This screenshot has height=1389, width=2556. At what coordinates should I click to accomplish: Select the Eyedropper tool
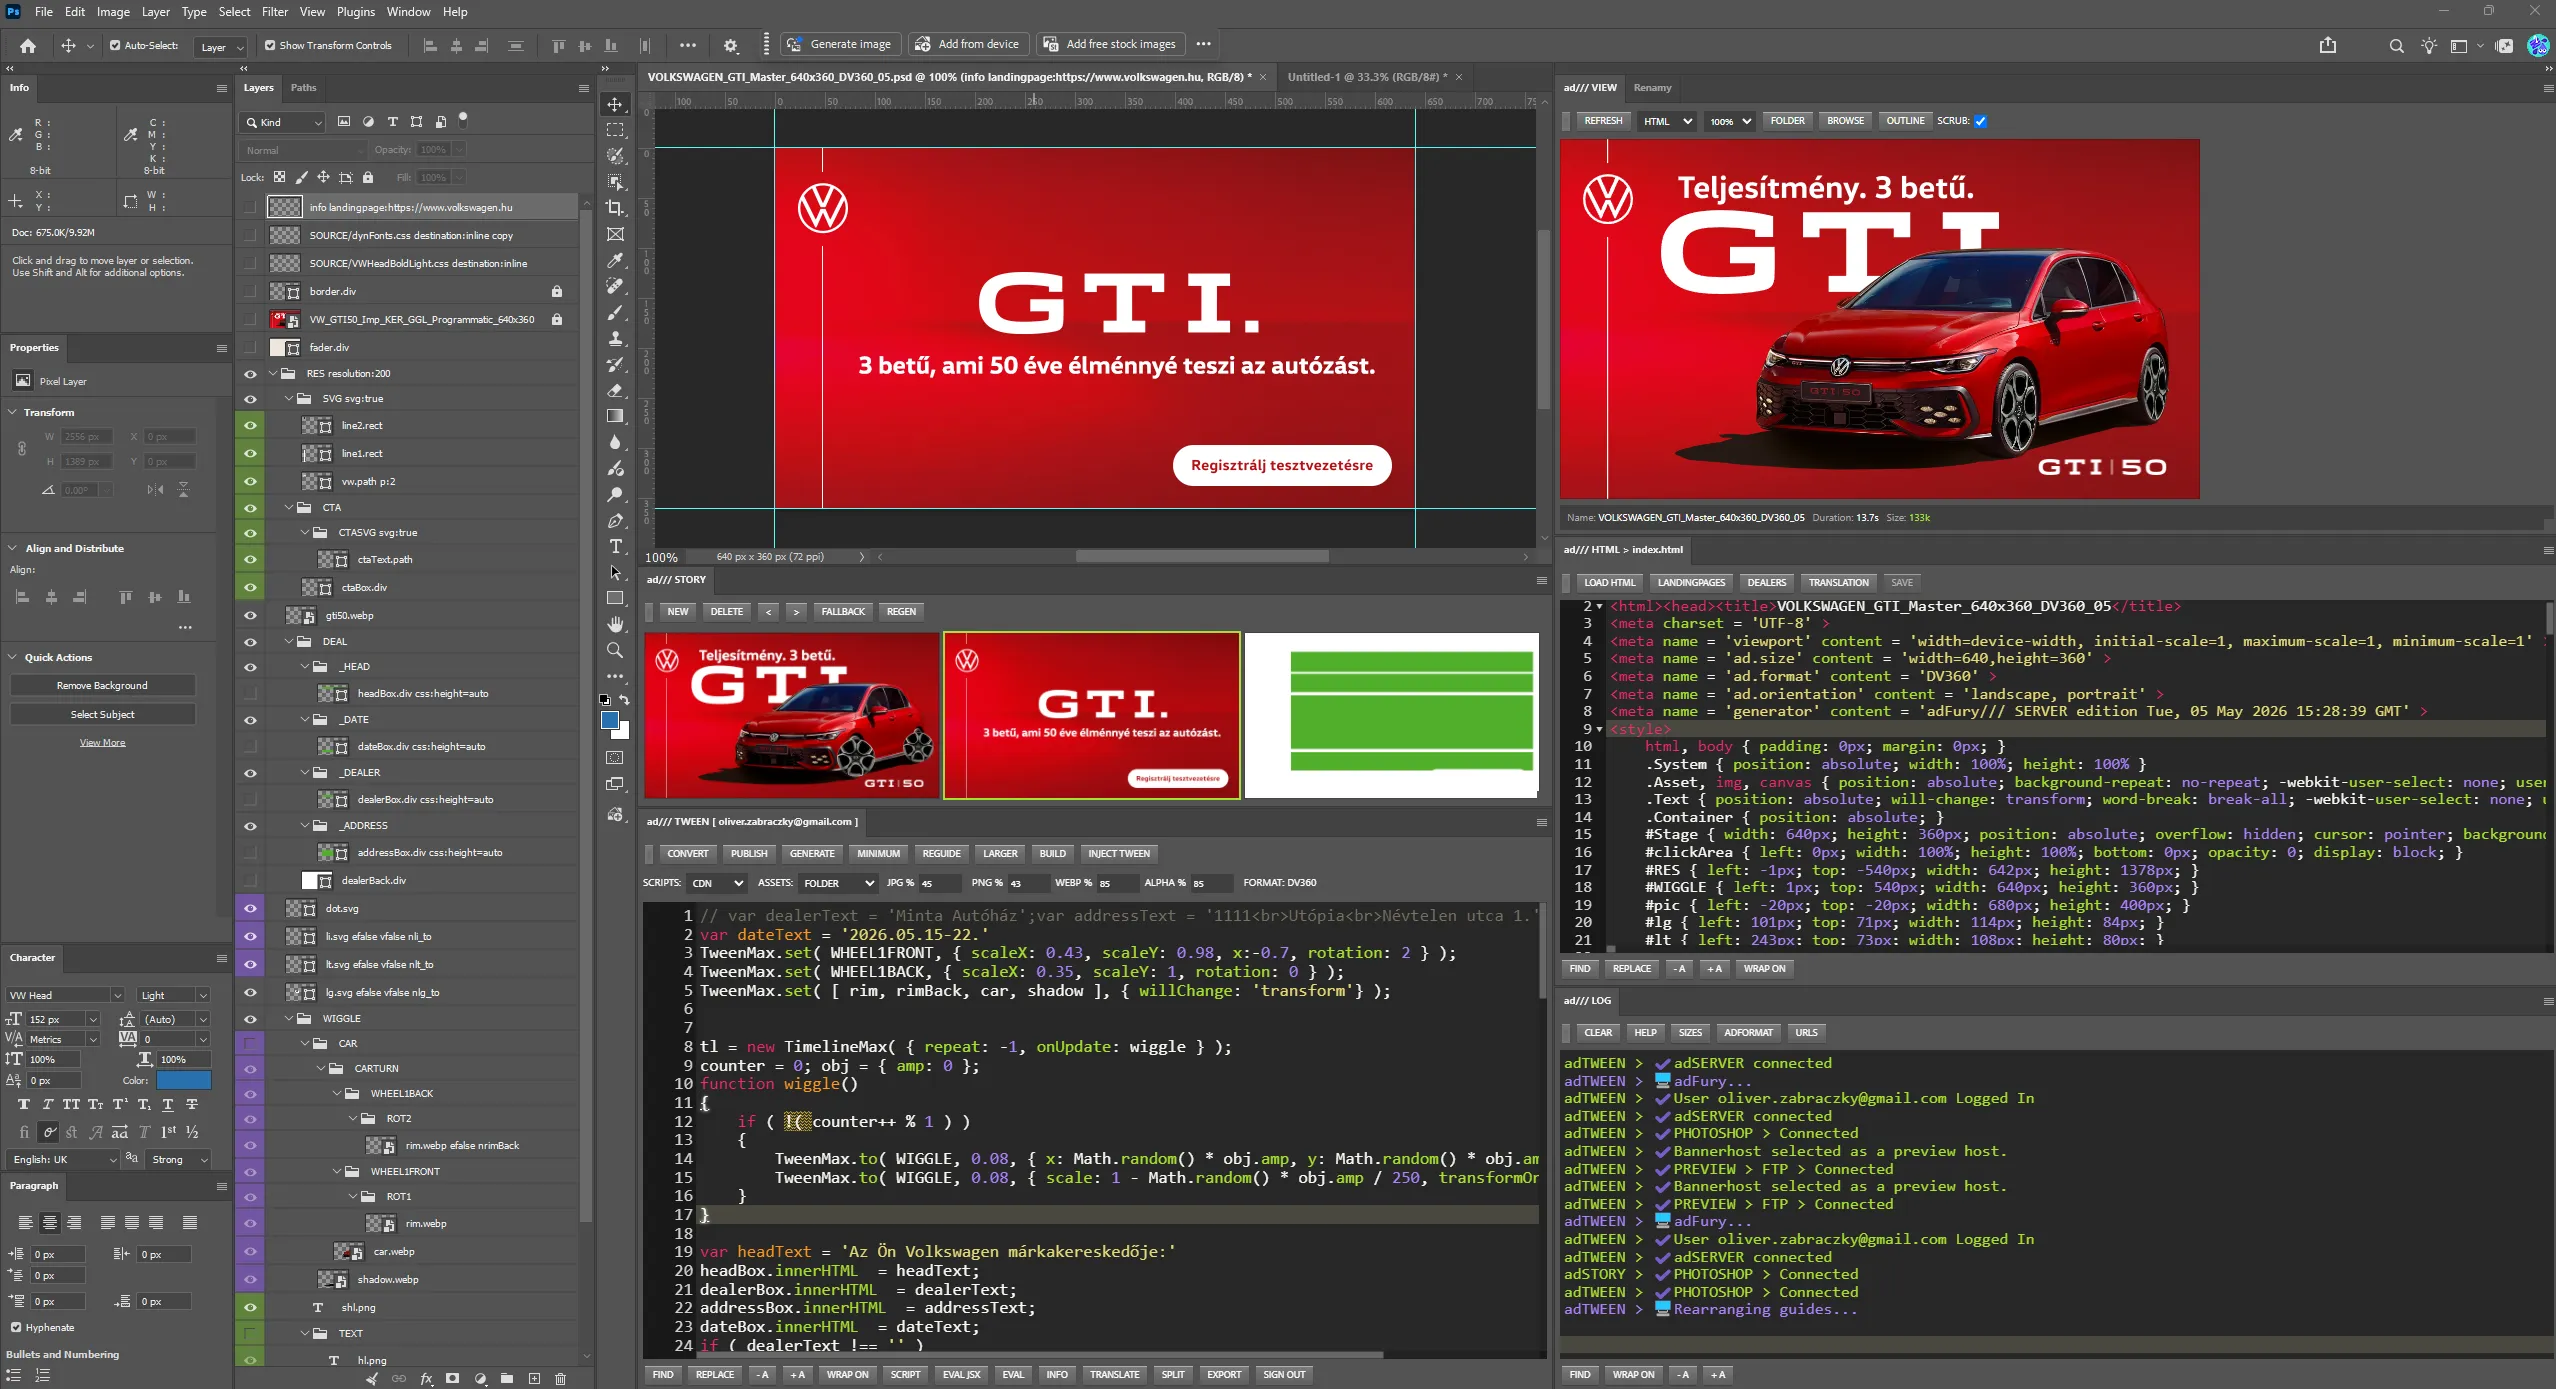click(x=615, y=260)
